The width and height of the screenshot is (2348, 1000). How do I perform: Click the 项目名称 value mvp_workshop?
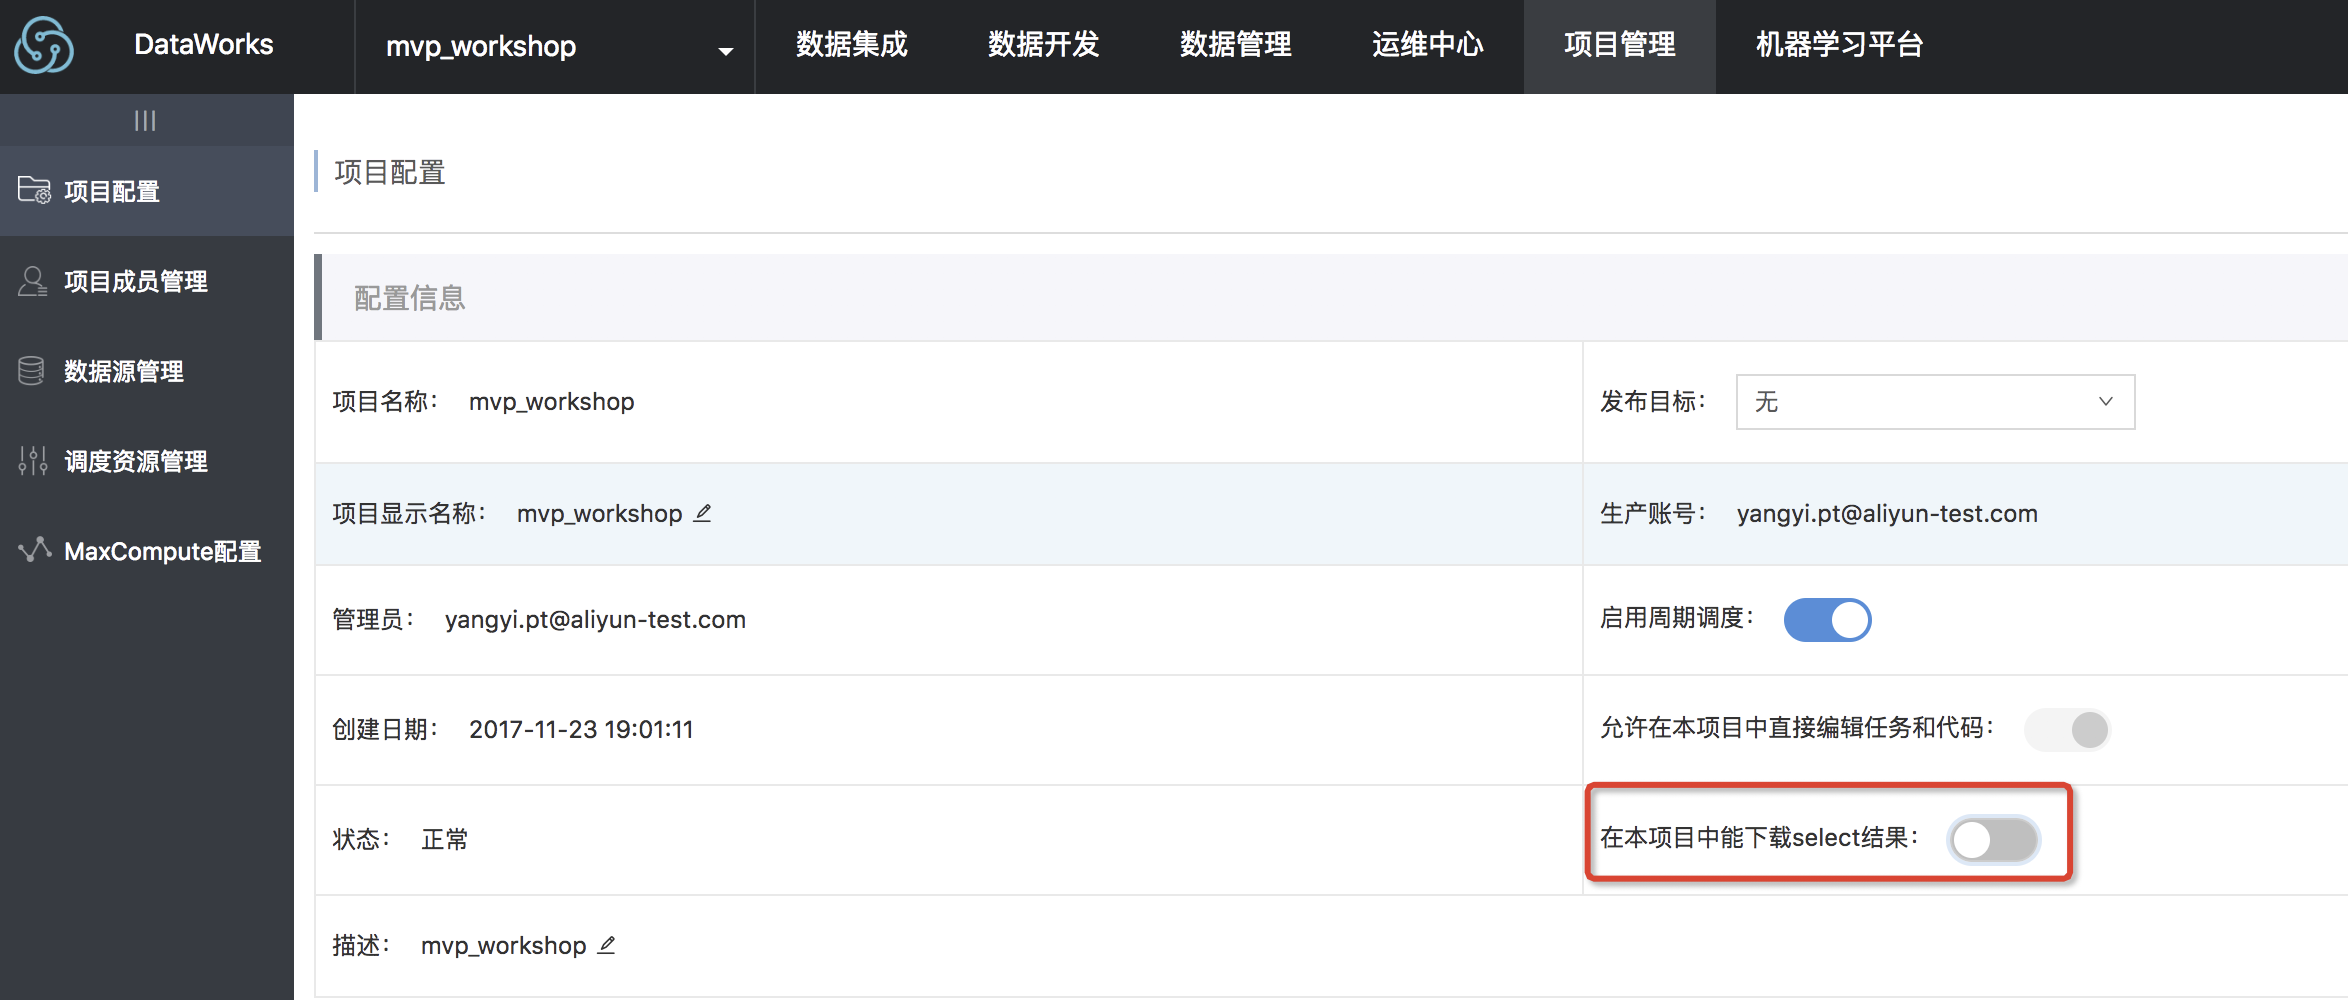[x=551, y=402]
